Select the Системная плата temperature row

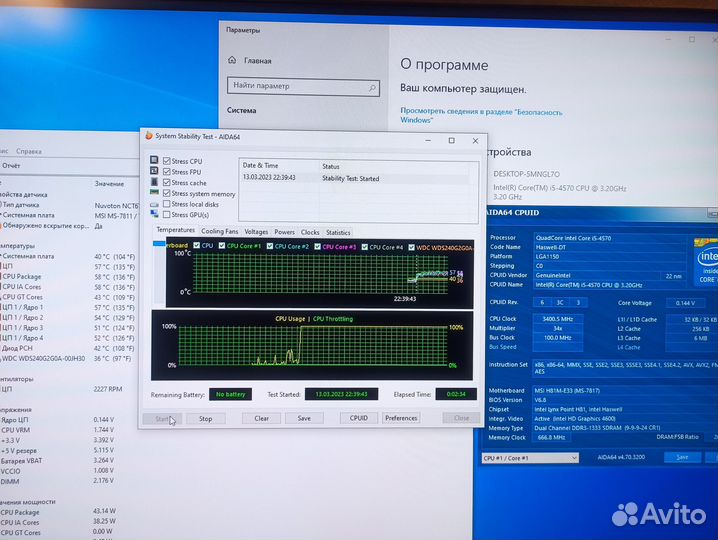pos(69,256)
